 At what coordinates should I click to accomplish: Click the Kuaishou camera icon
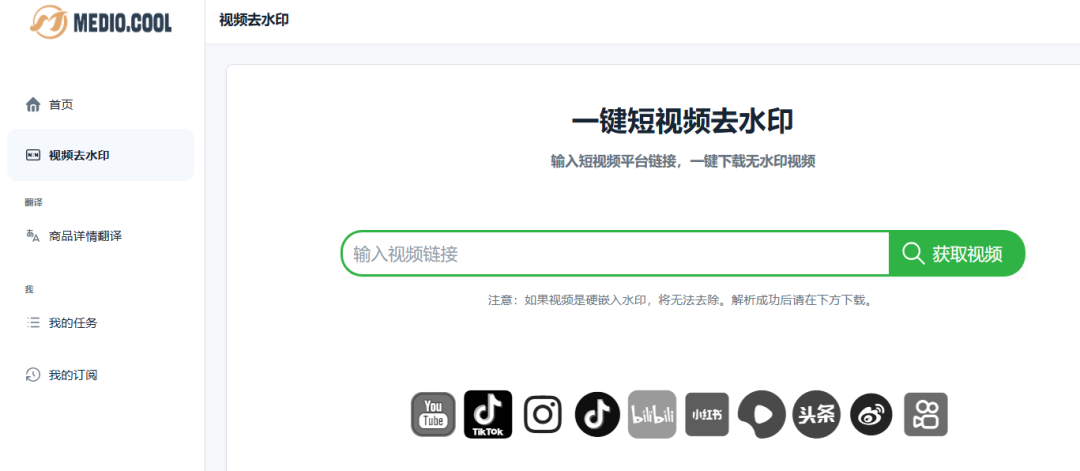click(x=926, y=415)
